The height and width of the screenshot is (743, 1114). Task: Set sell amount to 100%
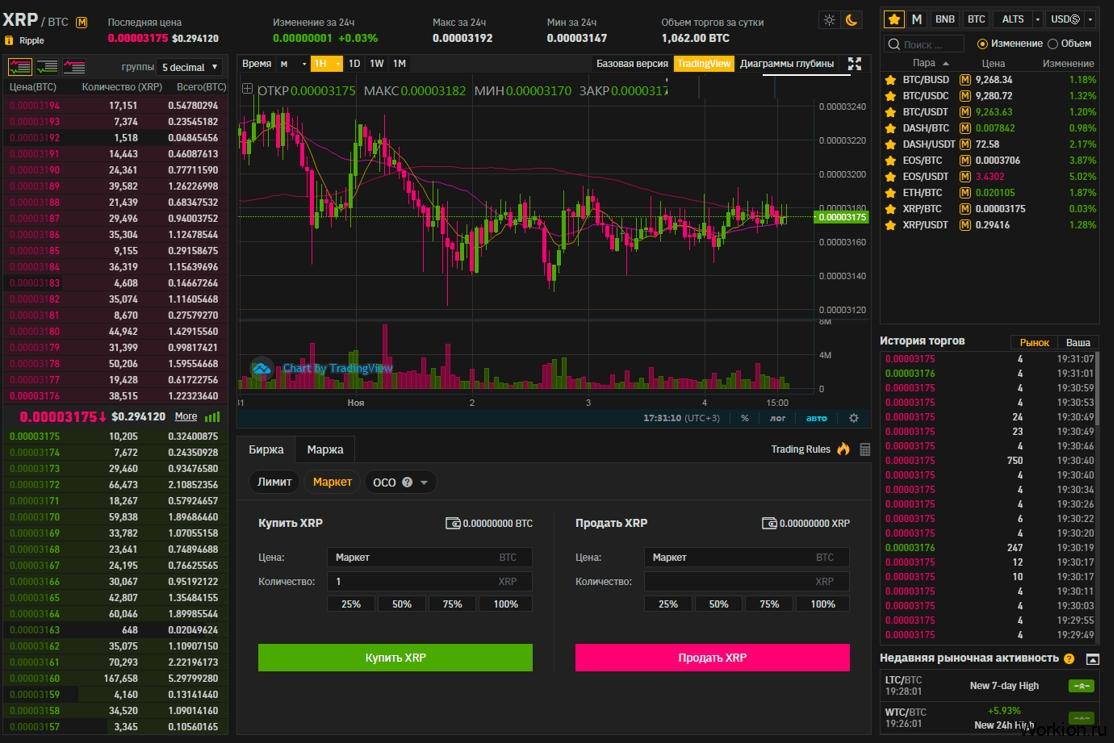click(x=823, y=604)
